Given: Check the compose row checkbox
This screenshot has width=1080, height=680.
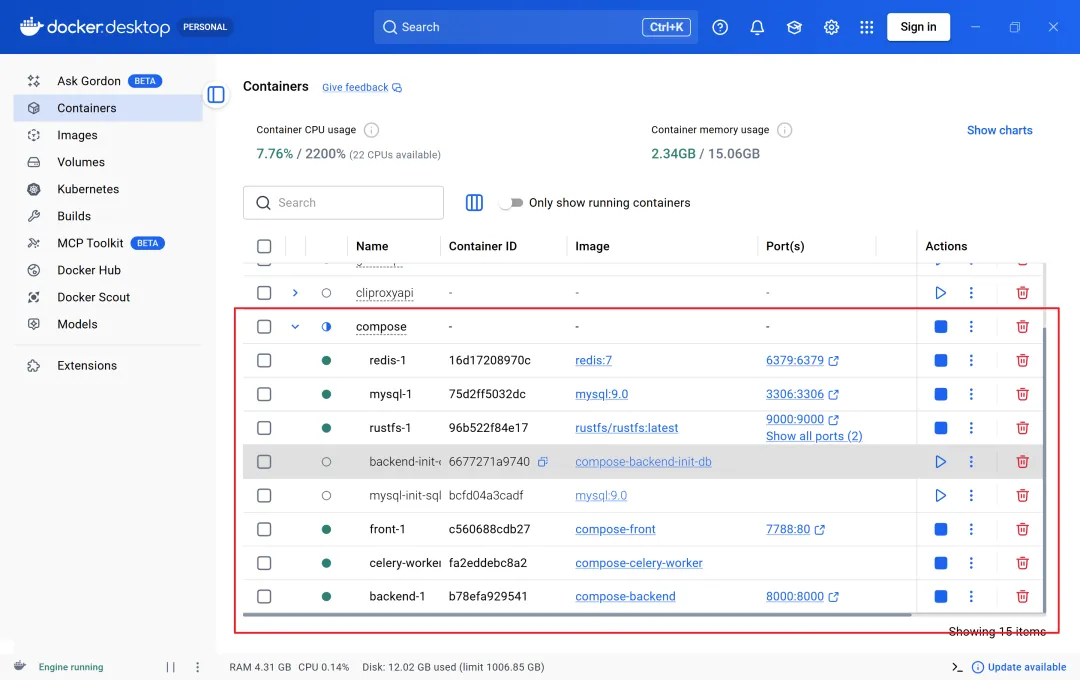Looking at the screenshot, I should pos(264,327).
